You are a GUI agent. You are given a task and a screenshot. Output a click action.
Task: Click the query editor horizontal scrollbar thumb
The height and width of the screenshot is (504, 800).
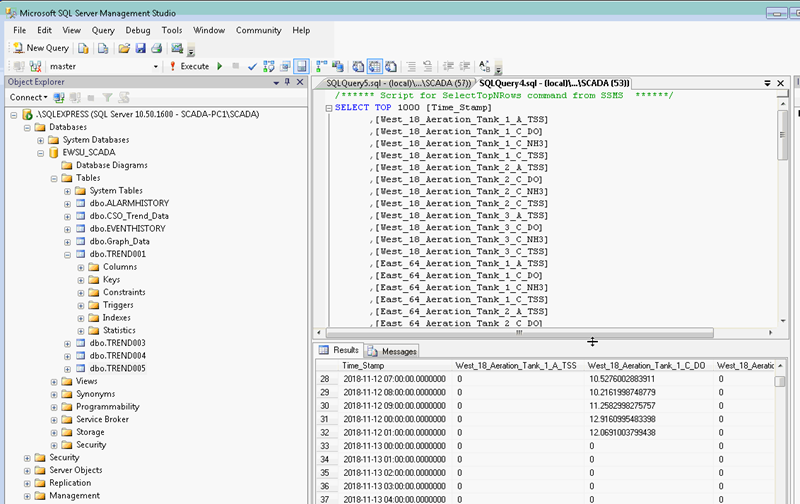click(x=519, y=333)
